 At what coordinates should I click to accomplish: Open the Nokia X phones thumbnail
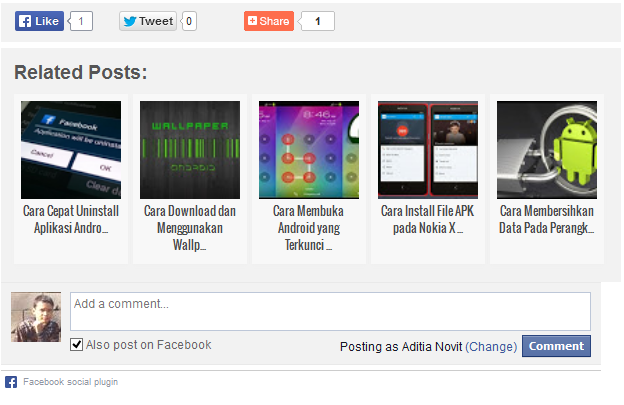[428, 150]
